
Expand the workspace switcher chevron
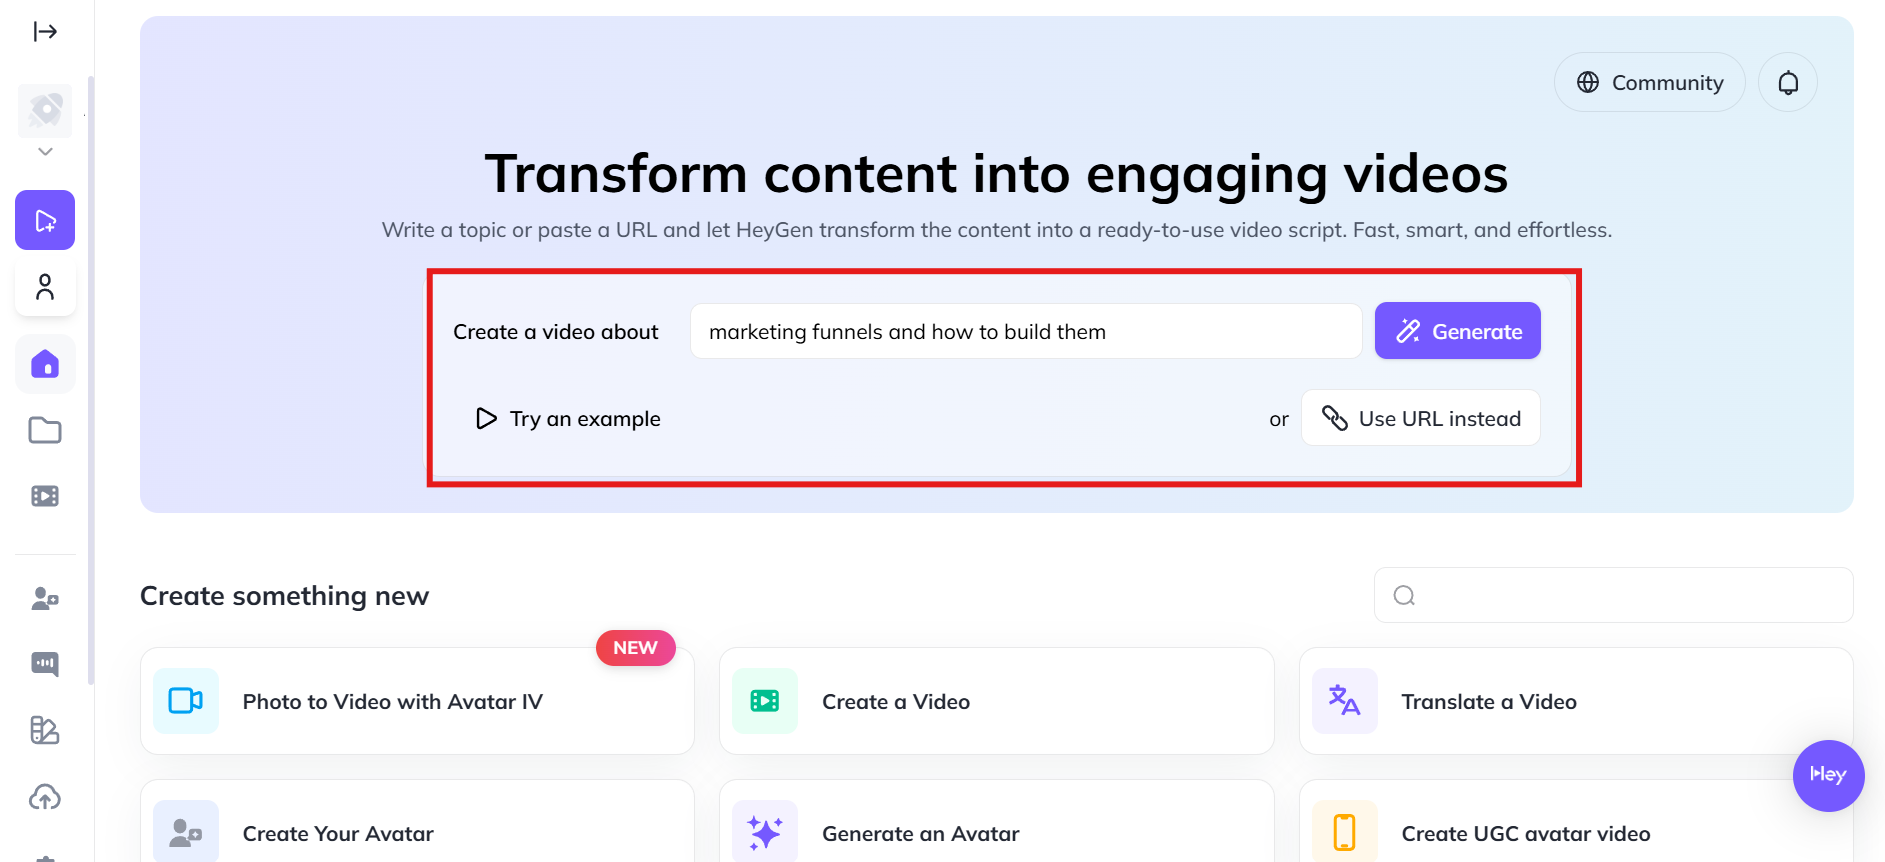(x=45, y=152)
